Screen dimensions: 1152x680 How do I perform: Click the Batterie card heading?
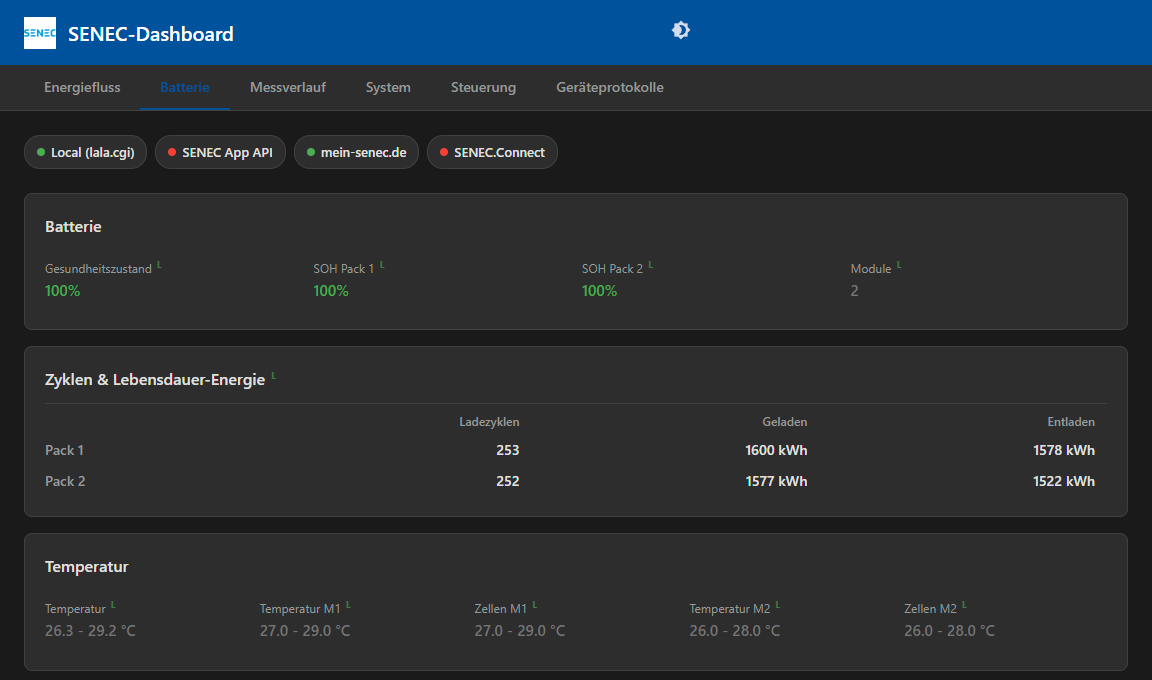(73, 227)
